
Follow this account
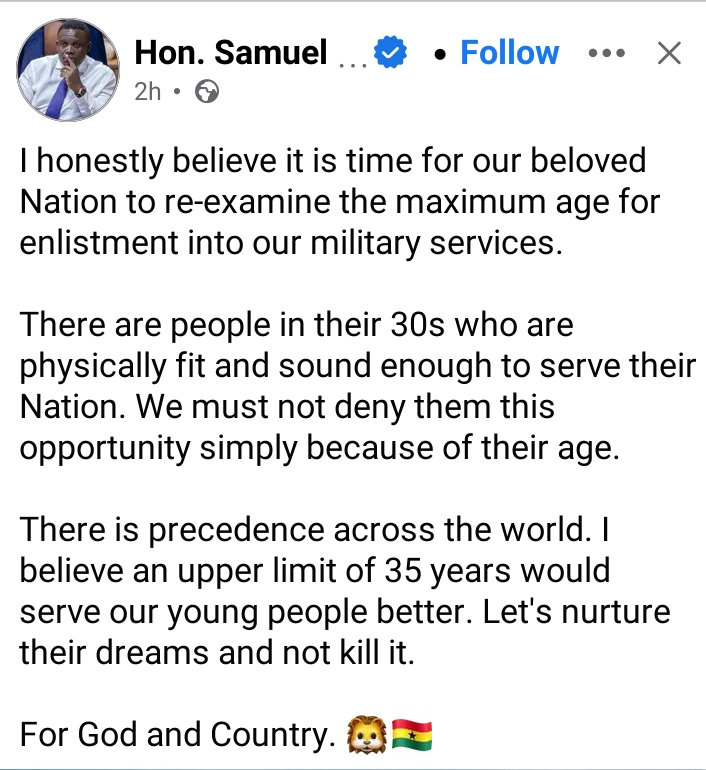tap(509, 52)
